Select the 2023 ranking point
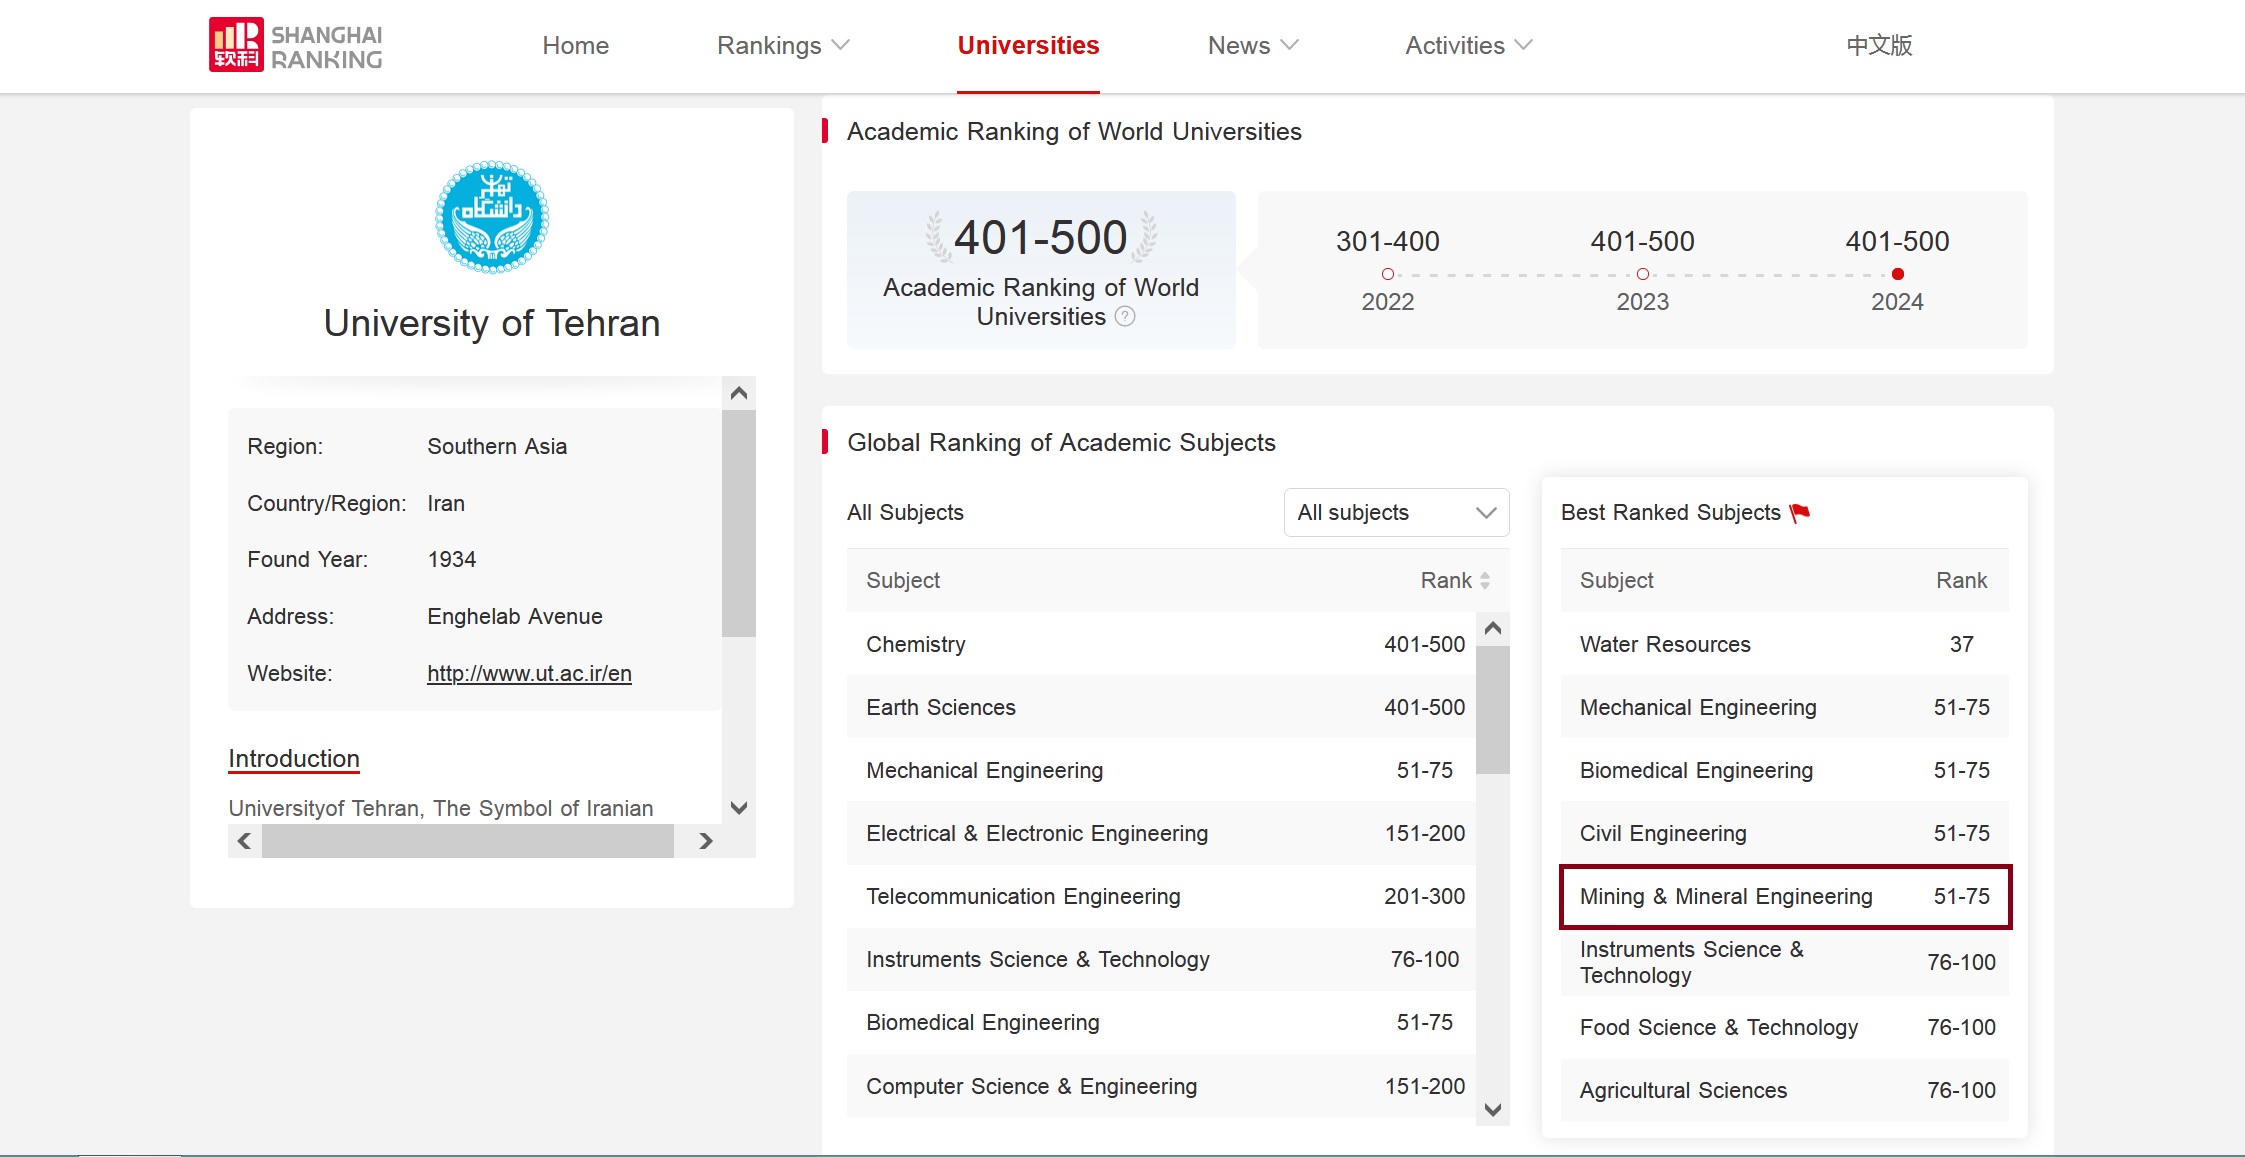This screenshot has height=1157, width=2245. 1642,274
